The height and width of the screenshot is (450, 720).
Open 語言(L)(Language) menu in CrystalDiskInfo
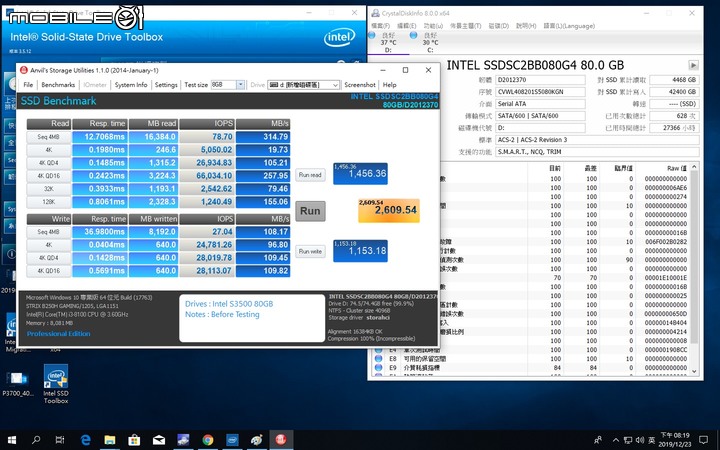pyautogui.click(x=569, y=26)
